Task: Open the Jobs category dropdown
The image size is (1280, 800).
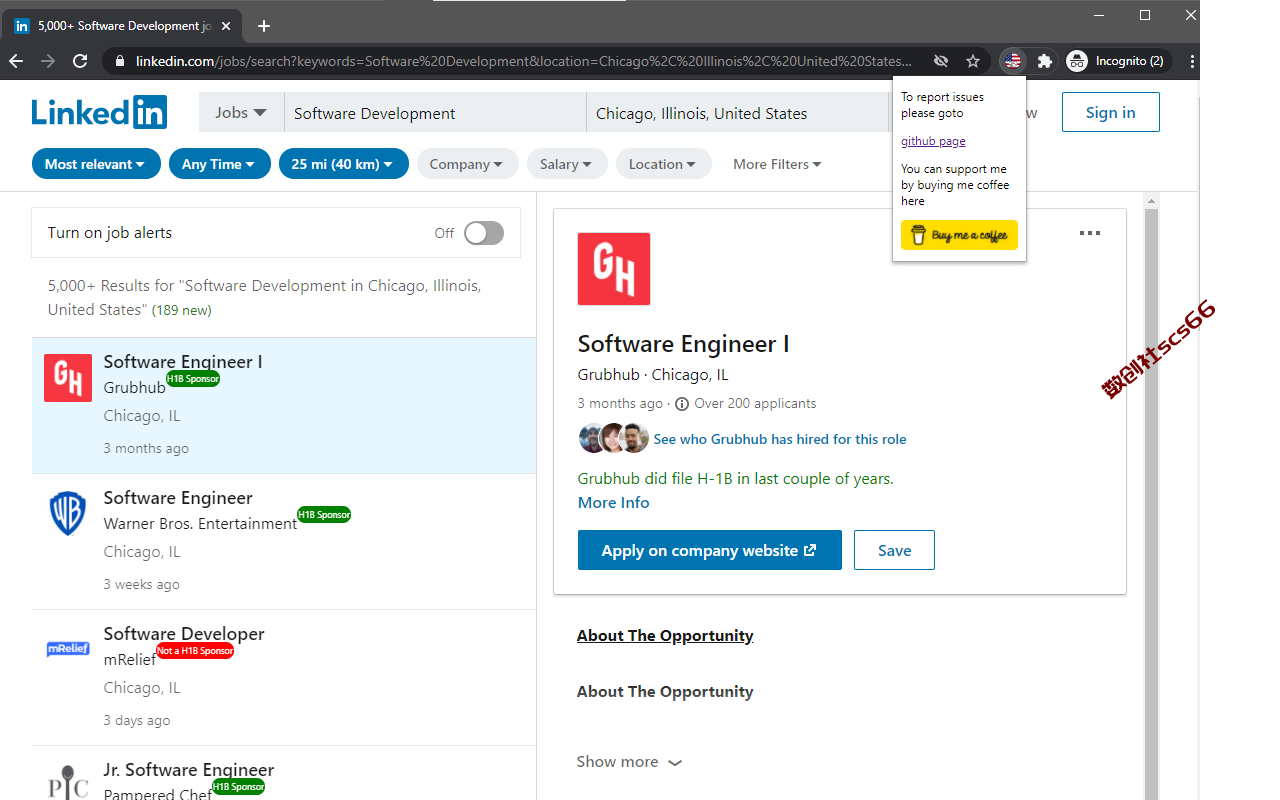Action: [x=241, y=113]
